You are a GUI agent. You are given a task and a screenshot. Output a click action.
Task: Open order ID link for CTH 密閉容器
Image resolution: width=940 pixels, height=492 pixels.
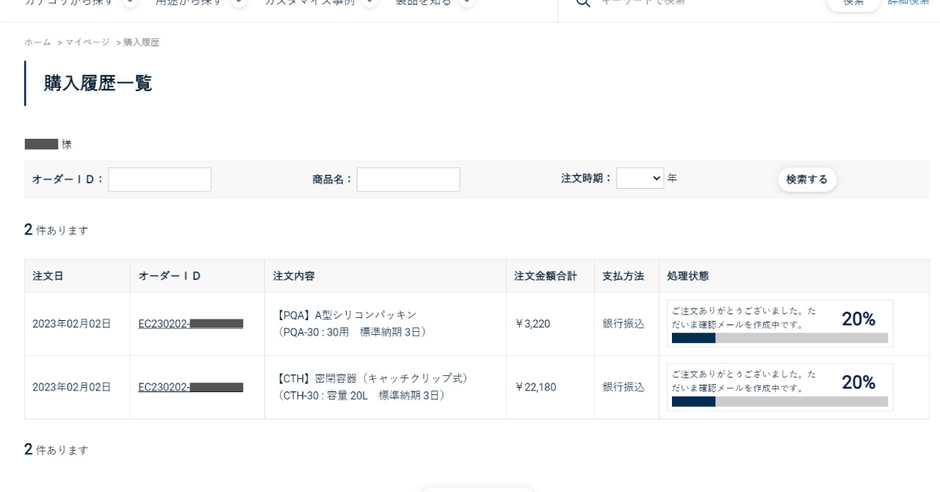pyautogui.click(x=190, y=387)
